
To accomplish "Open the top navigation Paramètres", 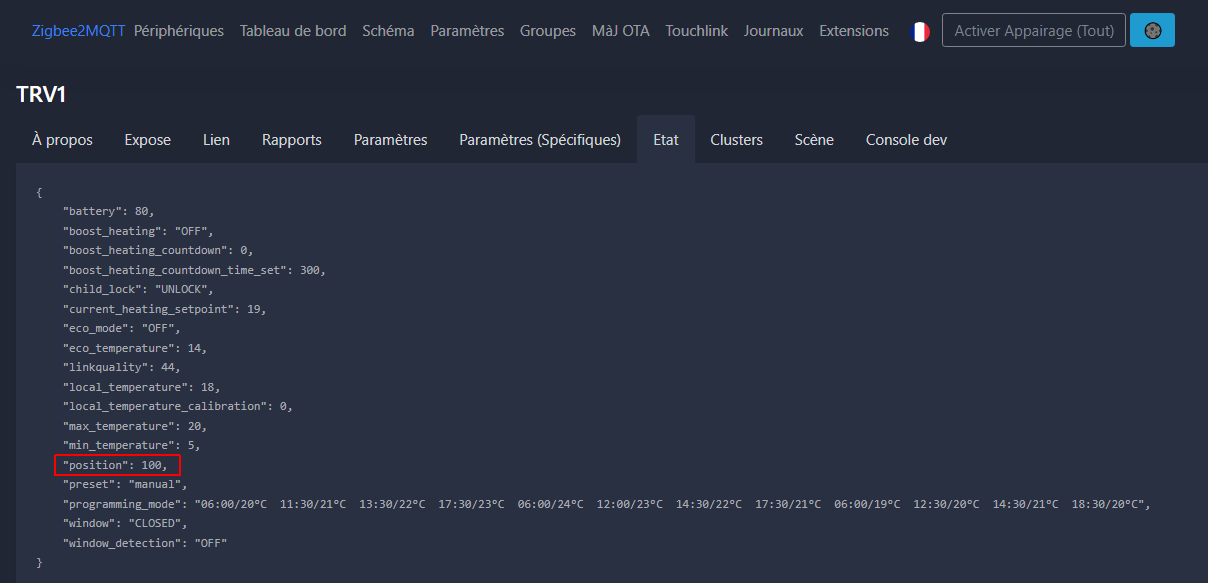I will pos(467,31).
